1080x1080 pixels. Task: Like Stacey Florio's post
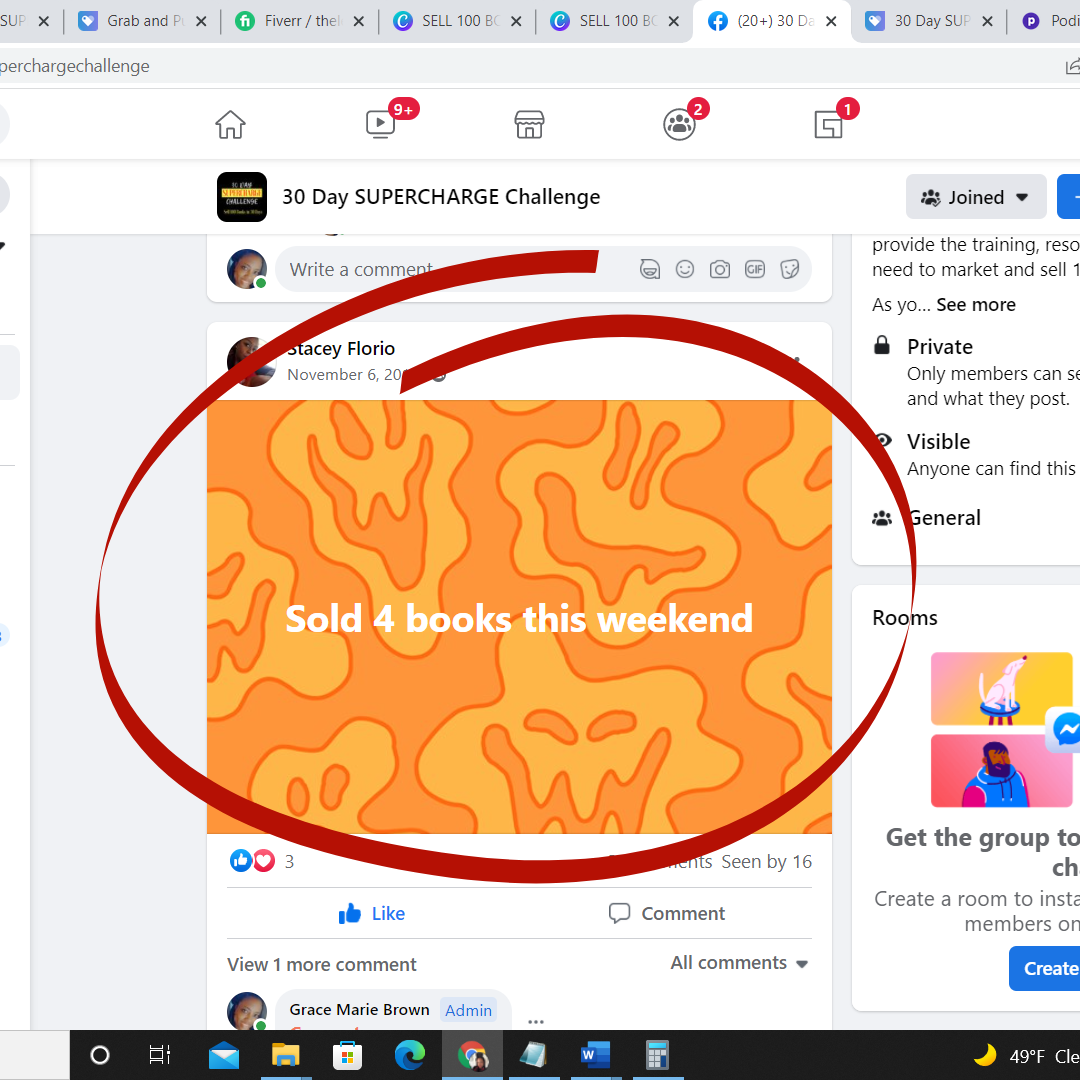(372, 913)
